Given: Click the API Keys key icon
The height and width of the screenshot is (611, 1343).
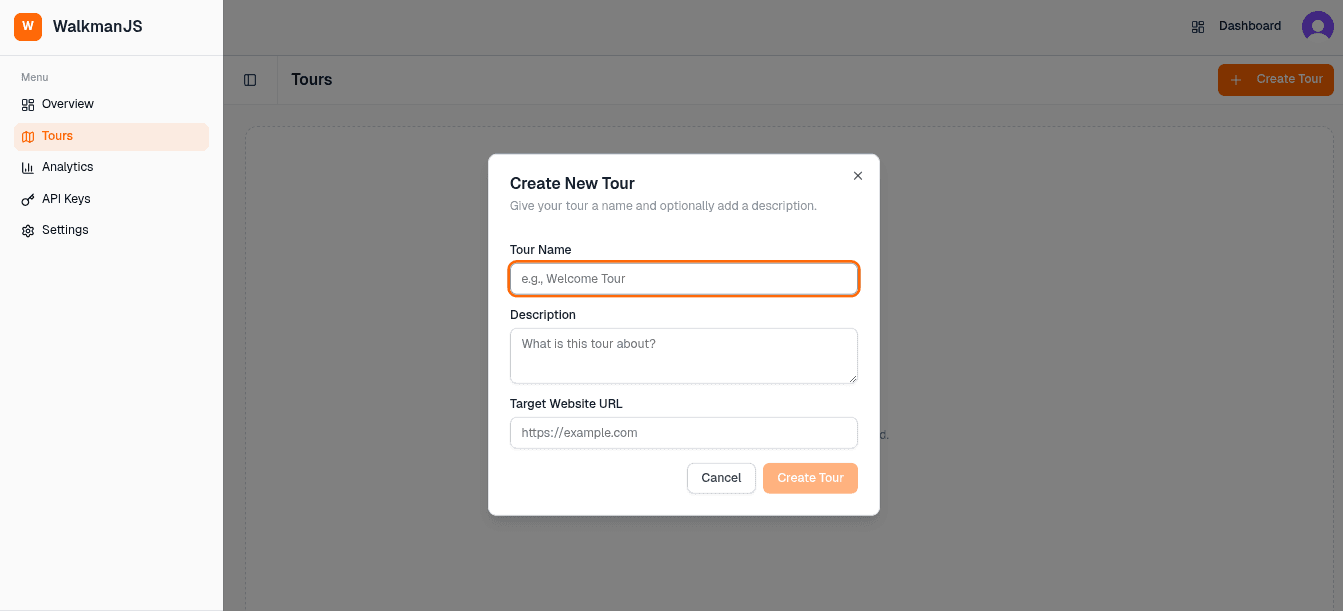Looking at the screenshot, I should [x=28, y=199].
